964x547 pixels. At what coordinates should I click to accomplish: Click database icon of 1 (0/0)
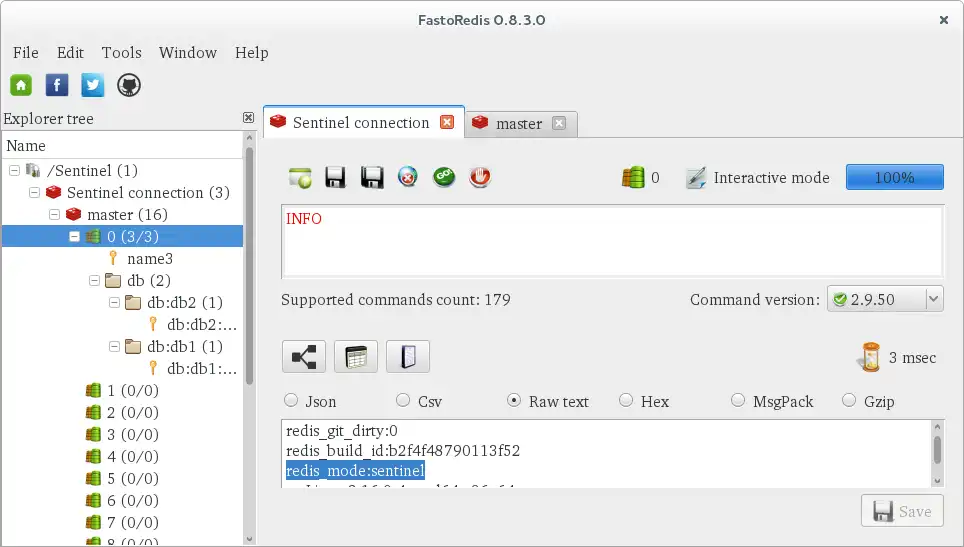coord(93,390)
